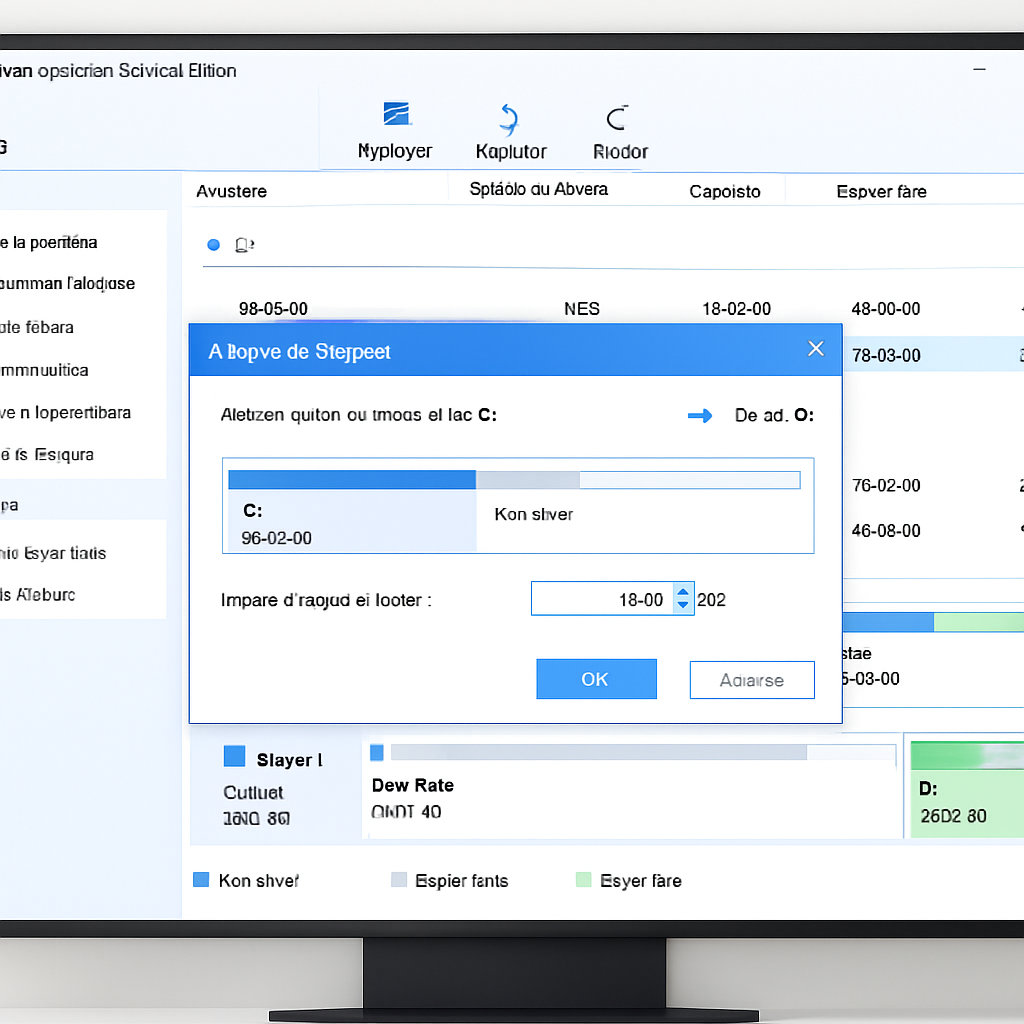Click the Aqiarse button
The image size is (1024, 1024).
click(752, 679)
